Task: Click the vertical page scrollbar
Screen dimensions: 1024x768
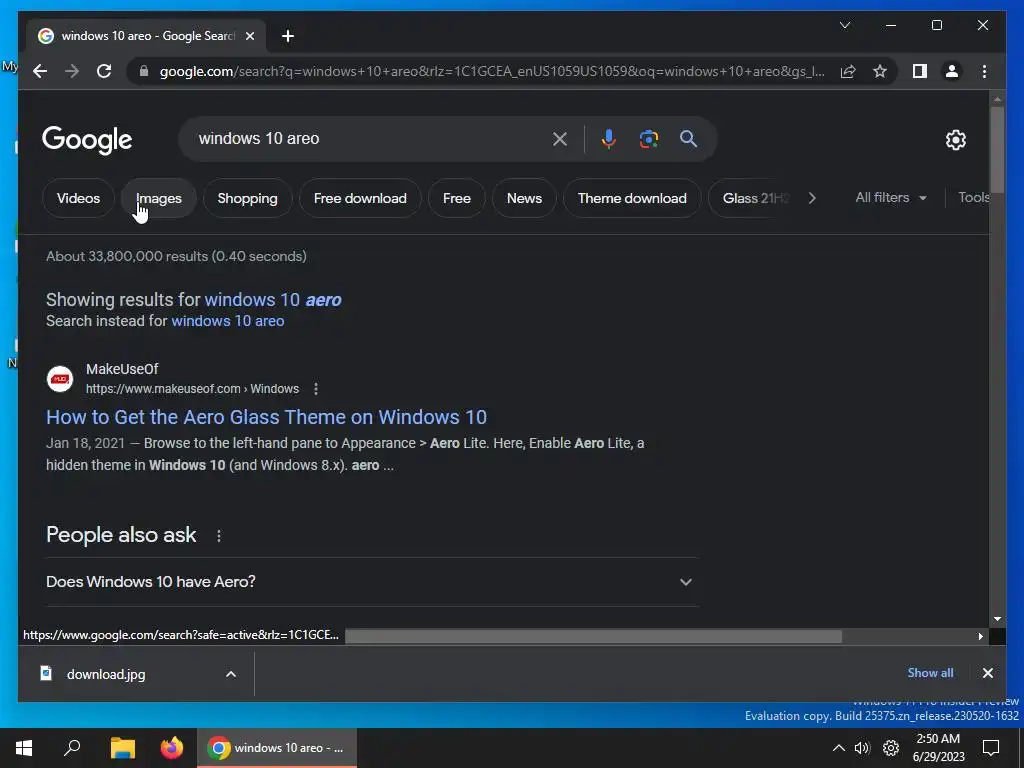Action: [x=997, y=150]
